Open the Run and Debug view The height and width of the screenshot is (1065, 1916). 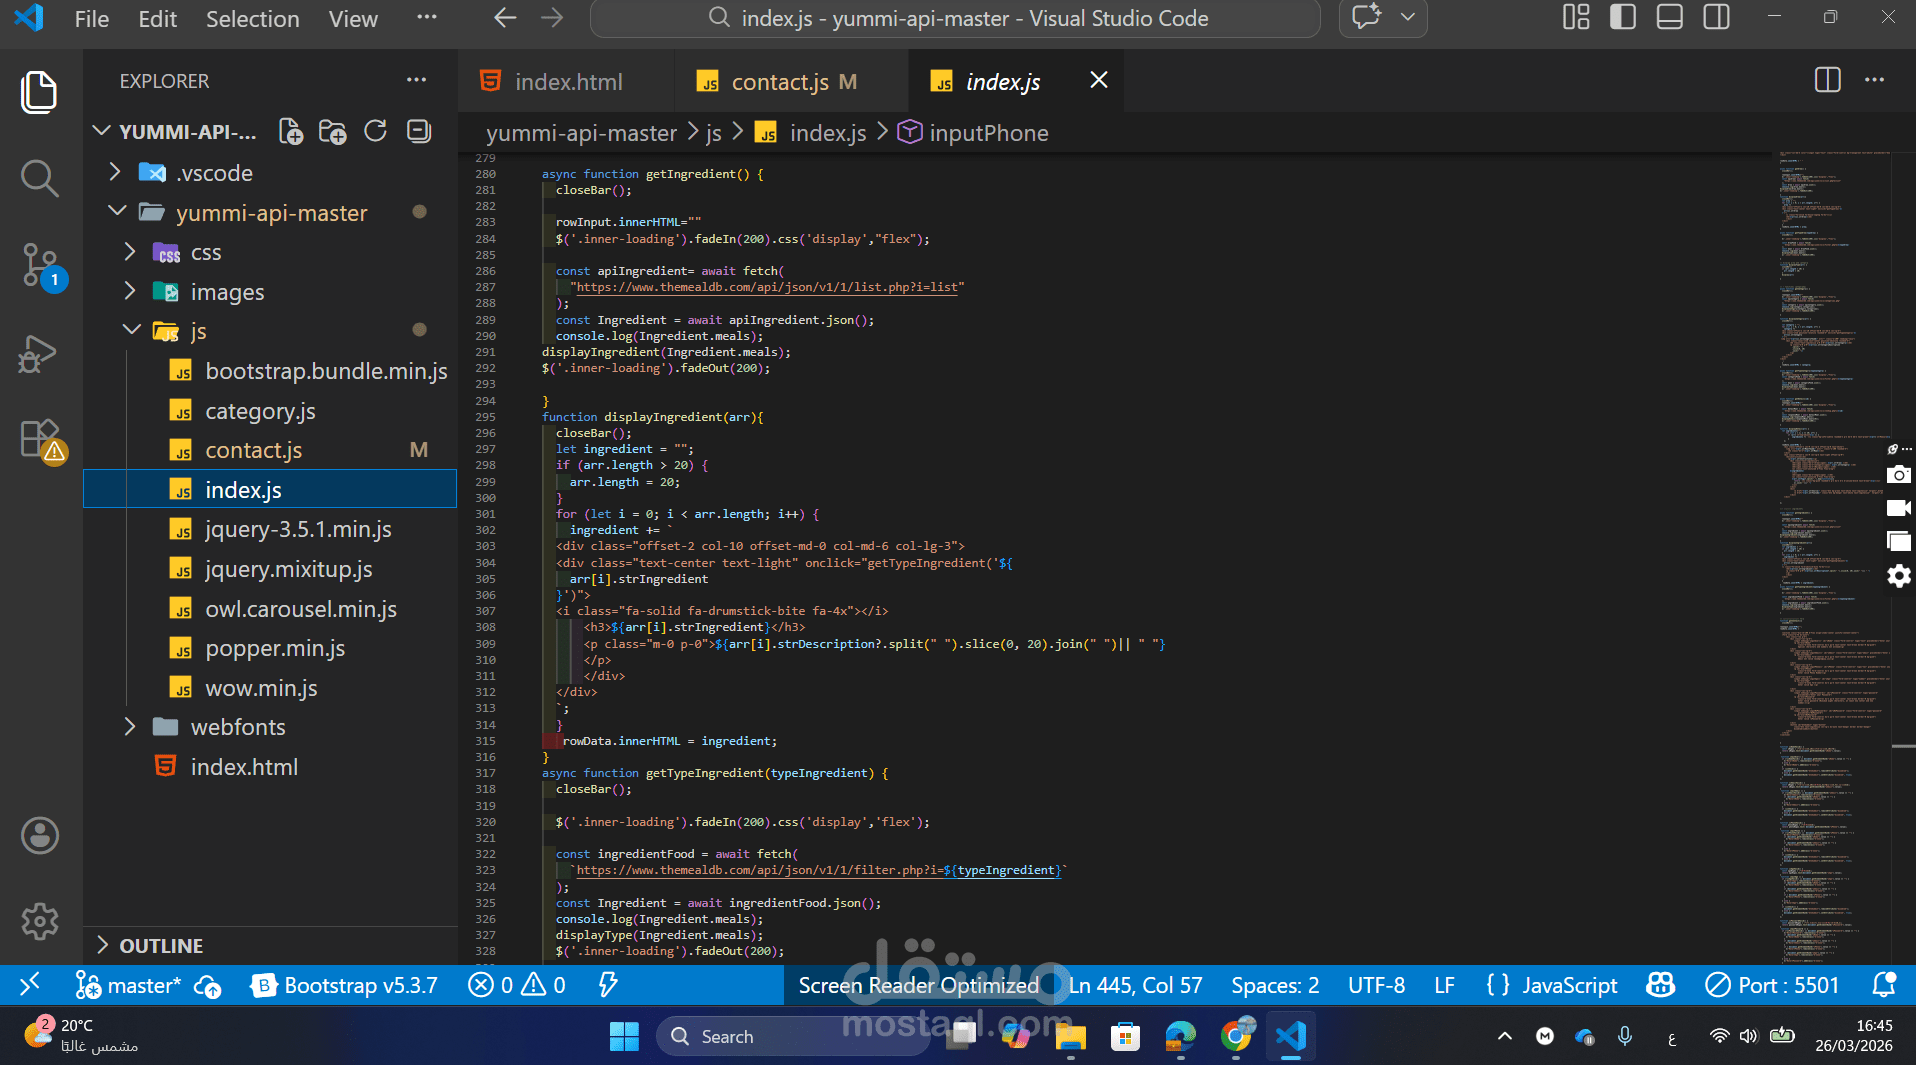point(39,354)
